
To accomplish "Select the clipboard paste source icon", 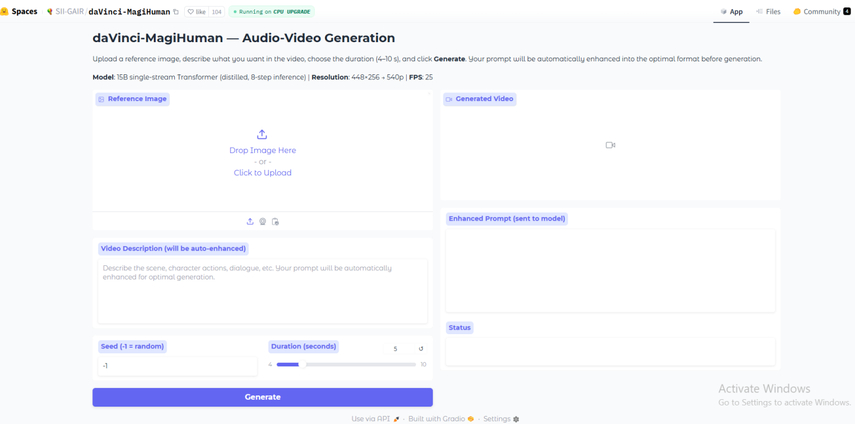I will point(275,221).
